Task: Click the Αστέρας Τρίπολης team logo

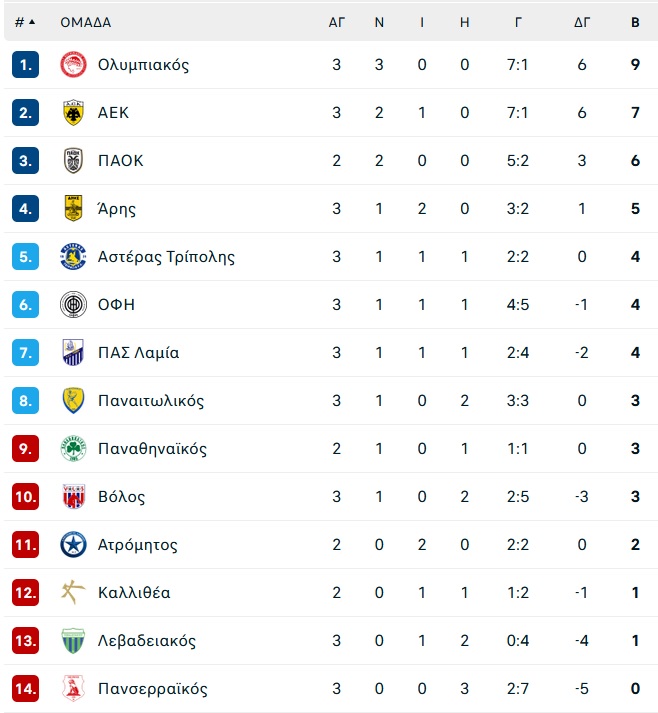Action: (x=73, y=256)
